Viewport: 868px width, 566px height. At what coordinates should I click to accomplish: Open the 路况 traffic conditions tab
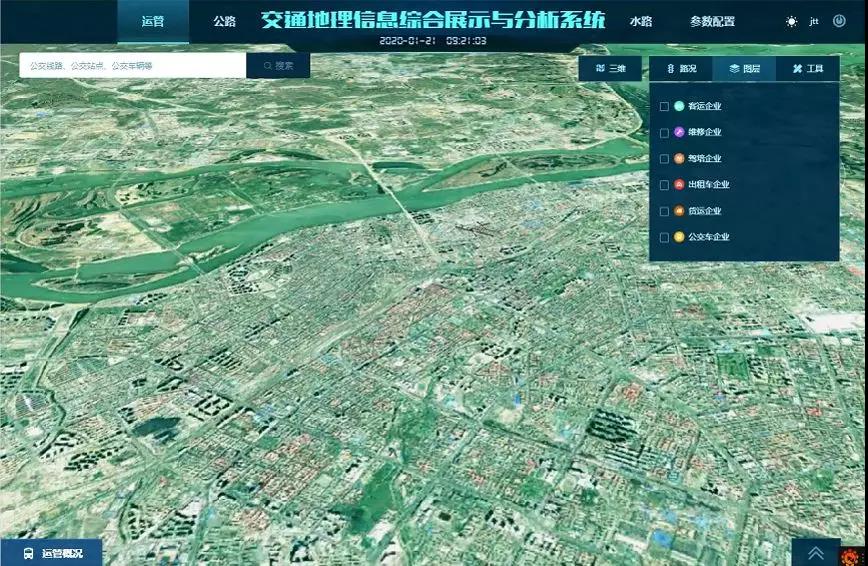coord(681,69)
